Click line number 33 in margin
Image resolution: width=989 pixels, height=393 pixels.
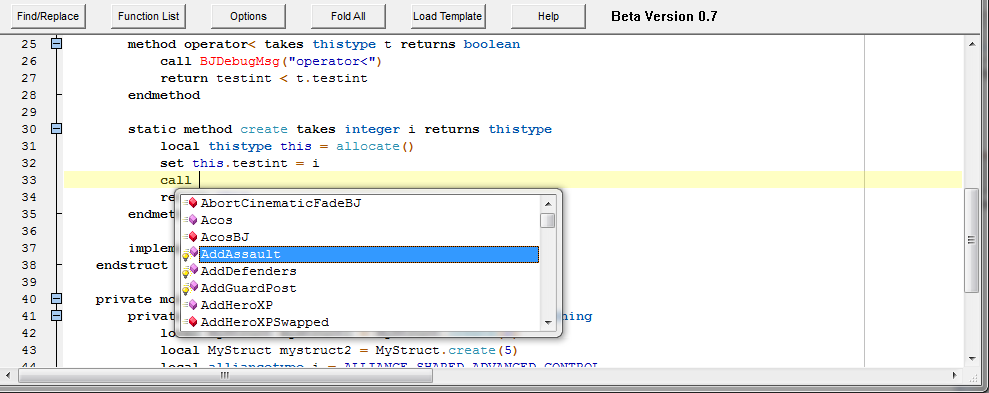tap(29, 180)
